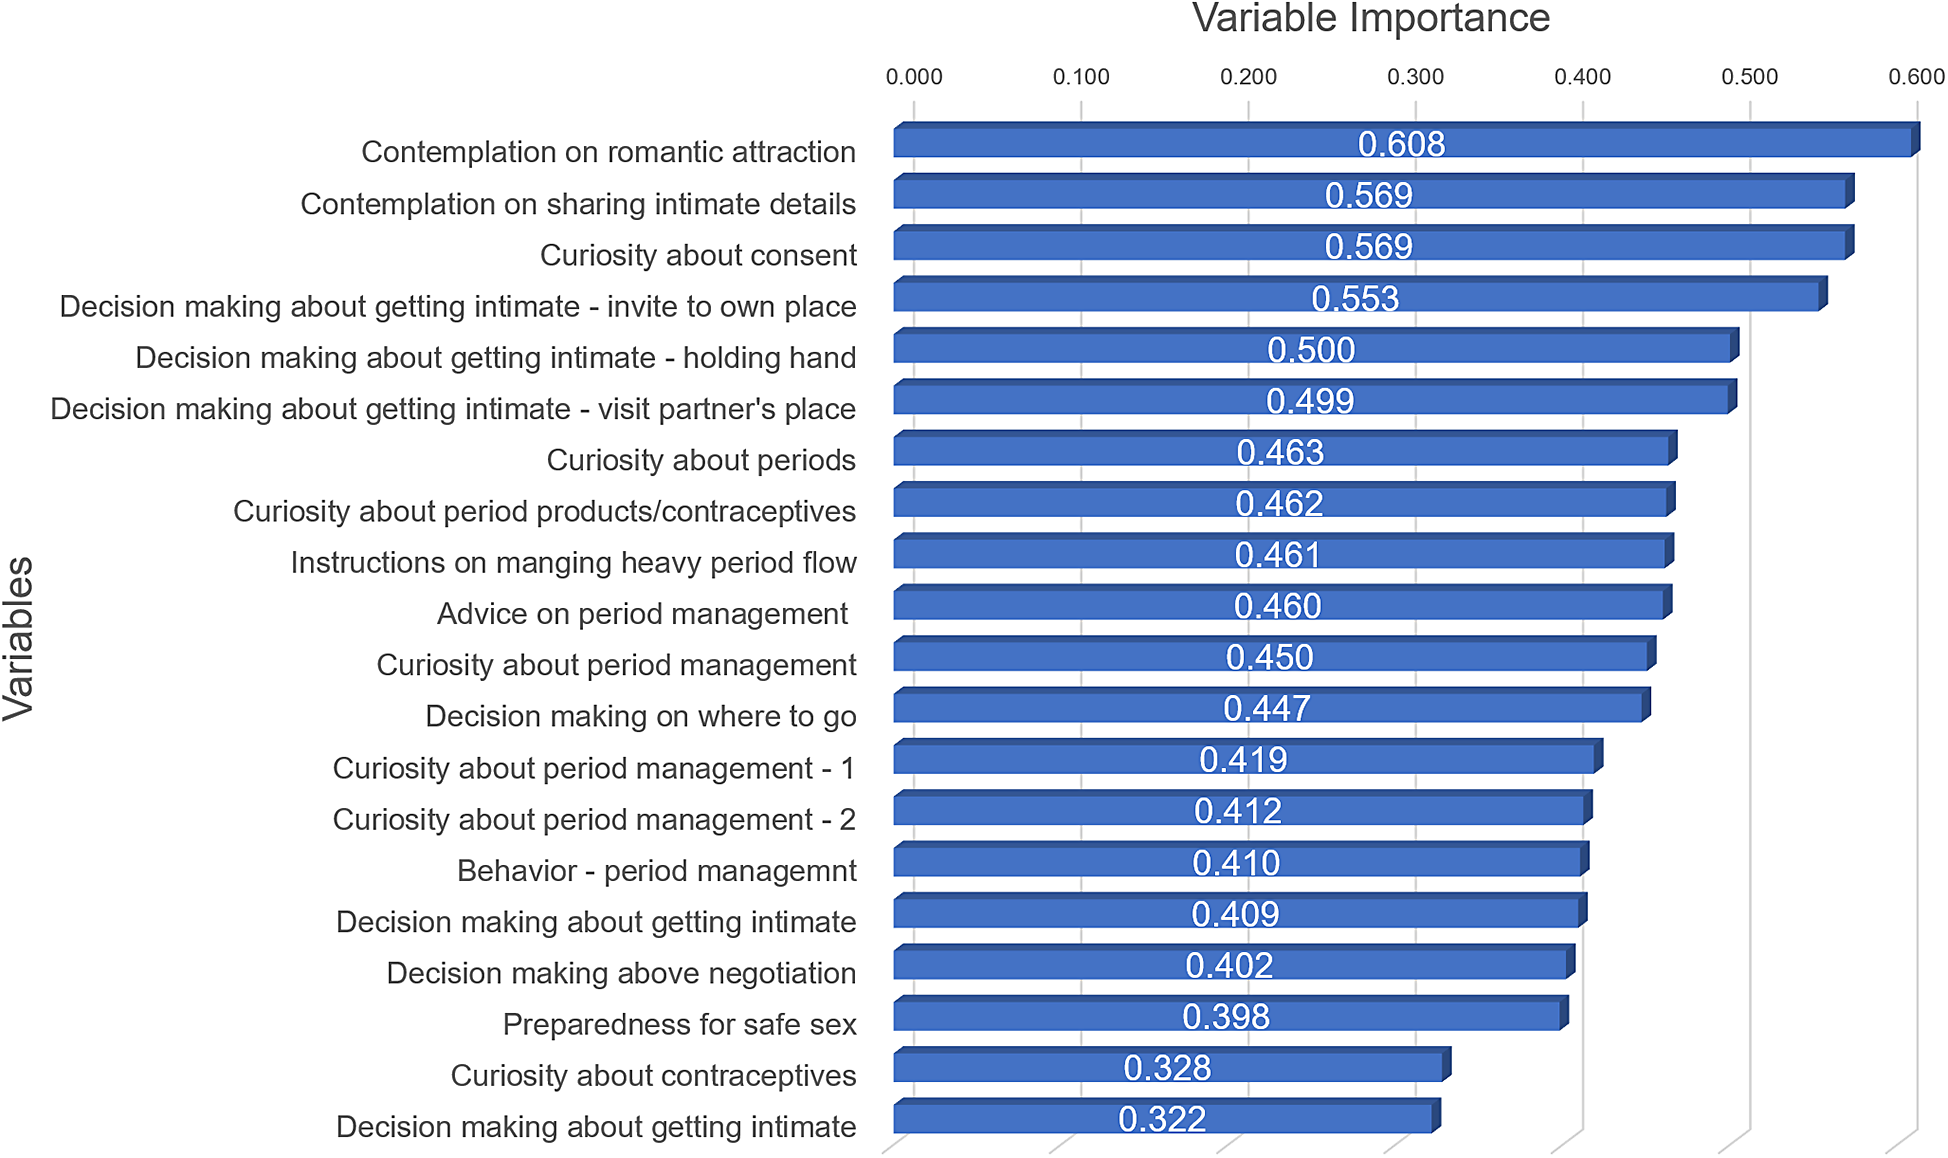Click the Variables y-axis title

pos(20,638)
